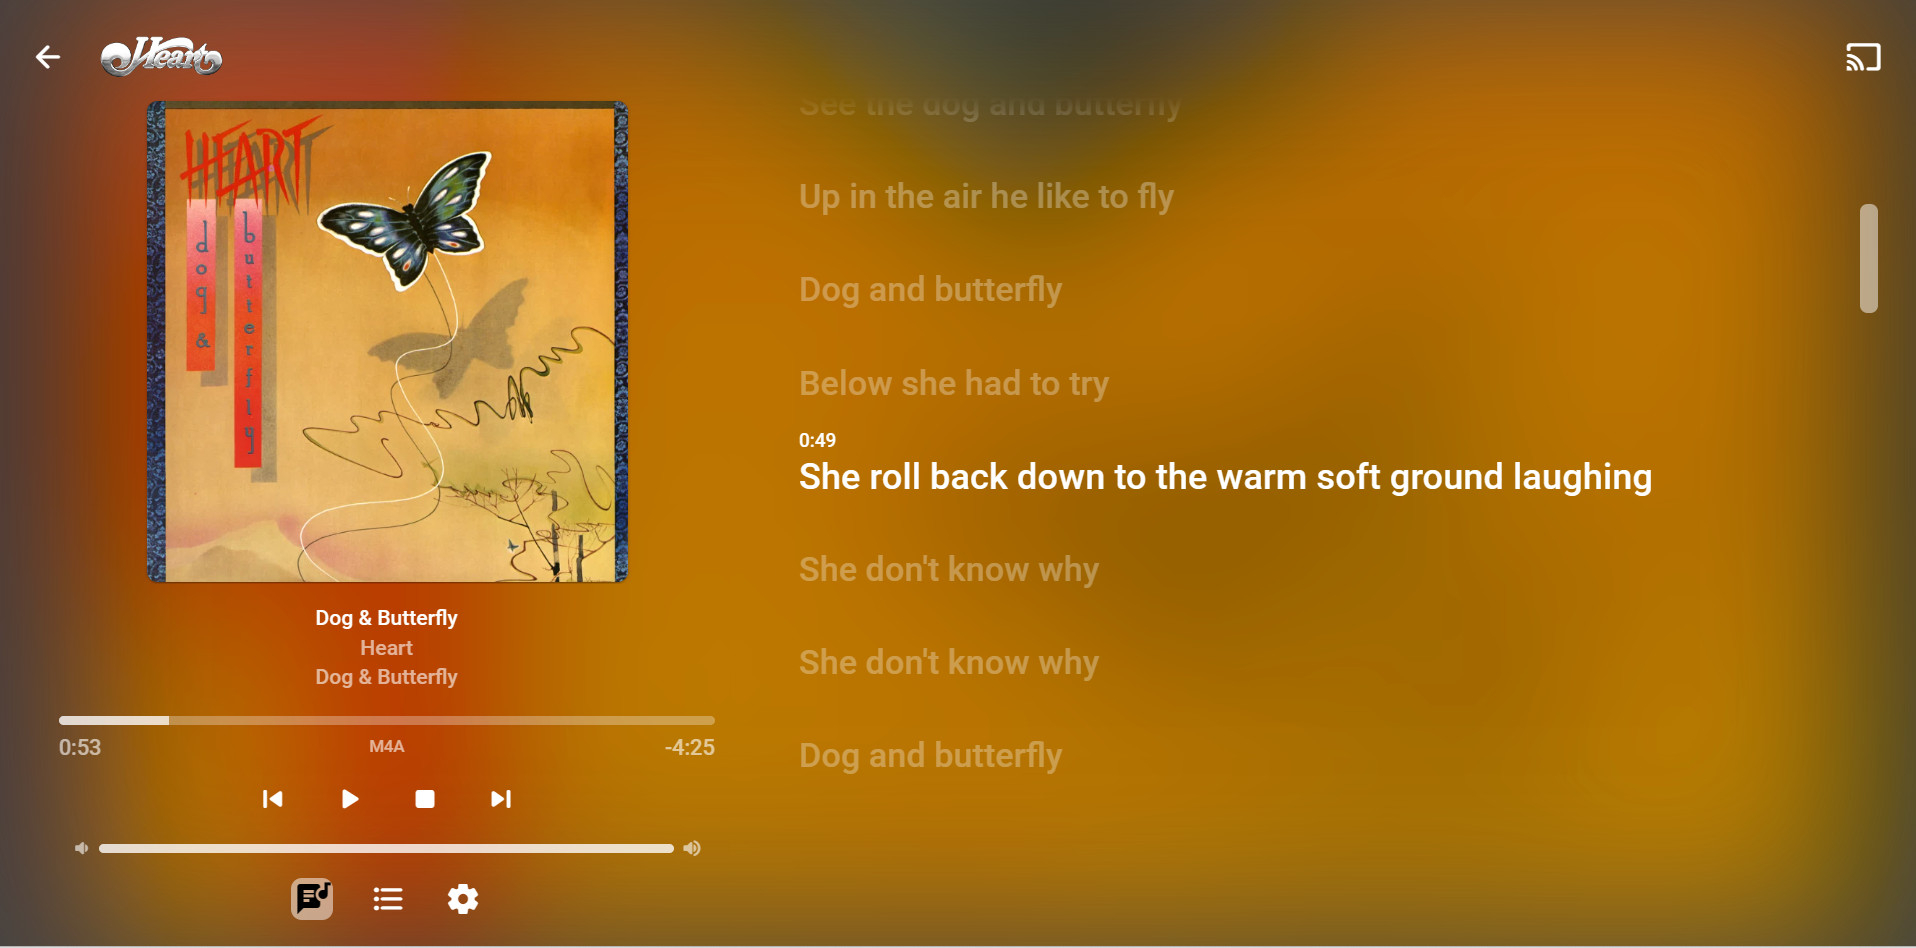
Task: Open the Heart artist link under title
Action: [x=386, y=648]
